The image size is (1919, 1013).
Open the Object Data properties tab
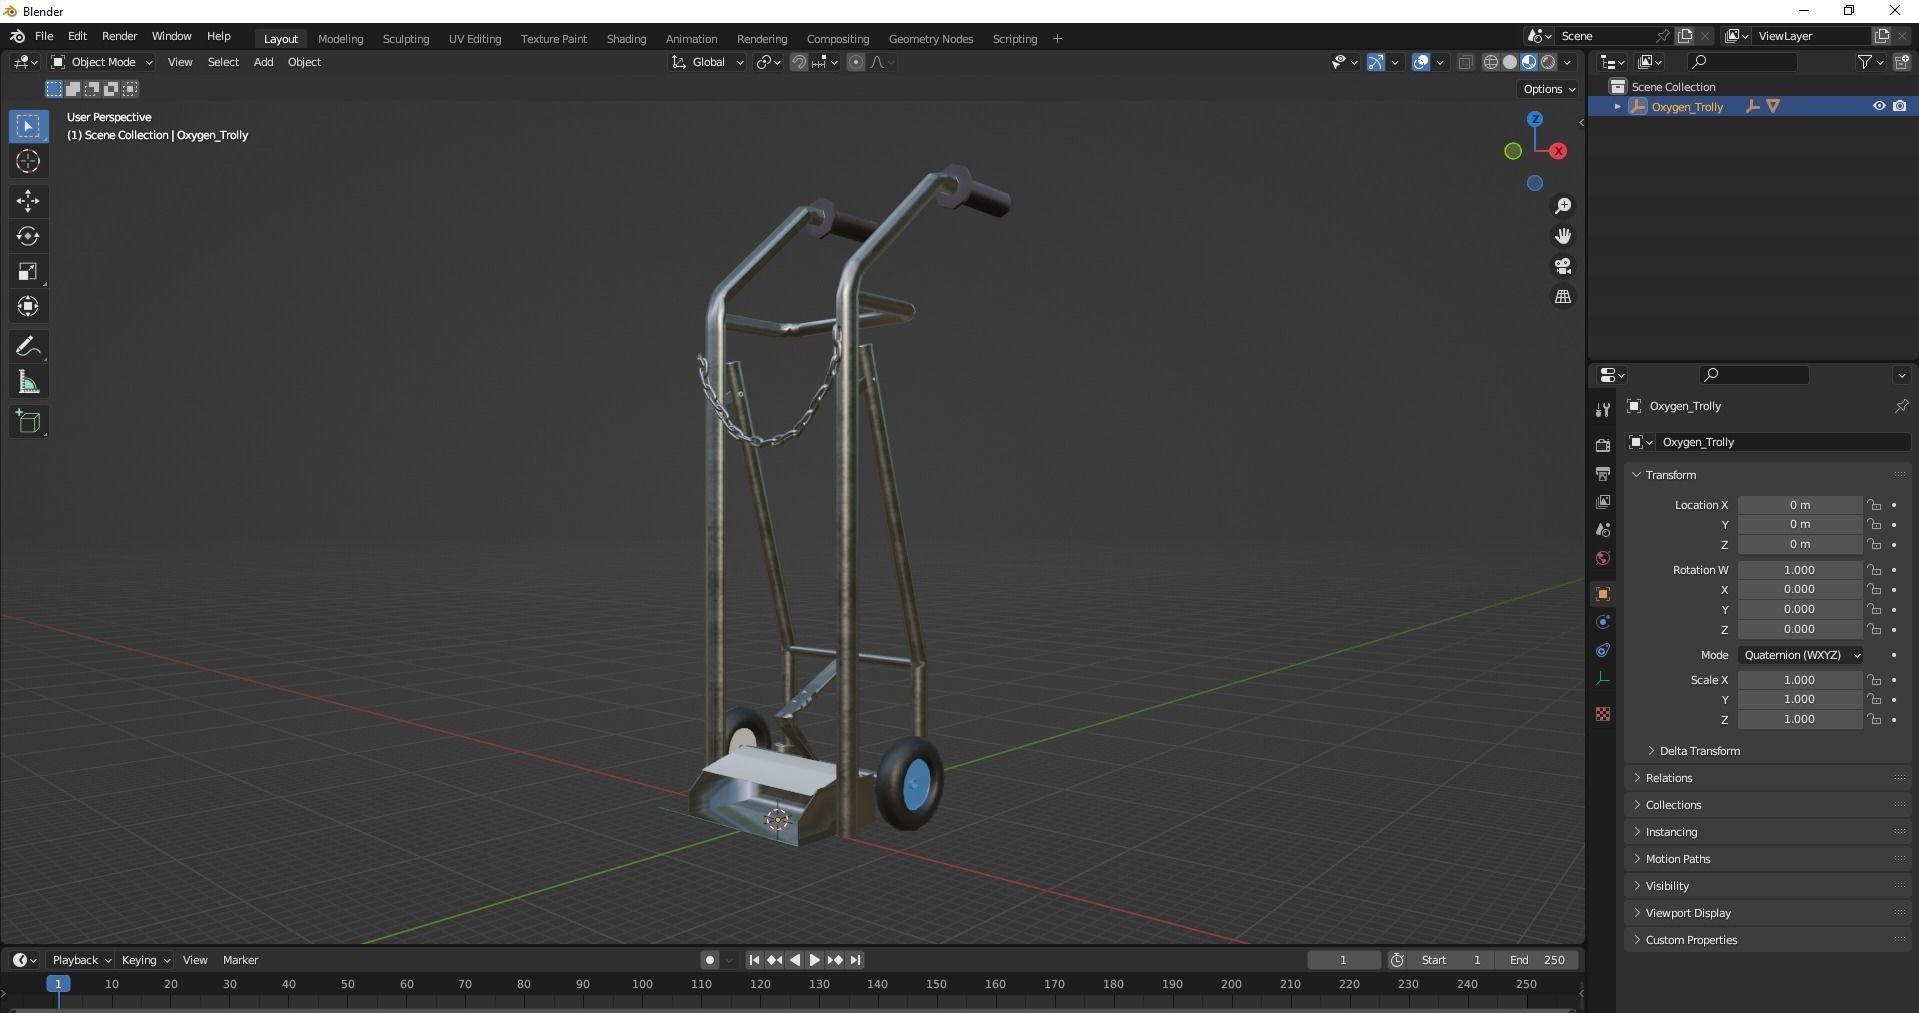click(x=1603, y=678)
